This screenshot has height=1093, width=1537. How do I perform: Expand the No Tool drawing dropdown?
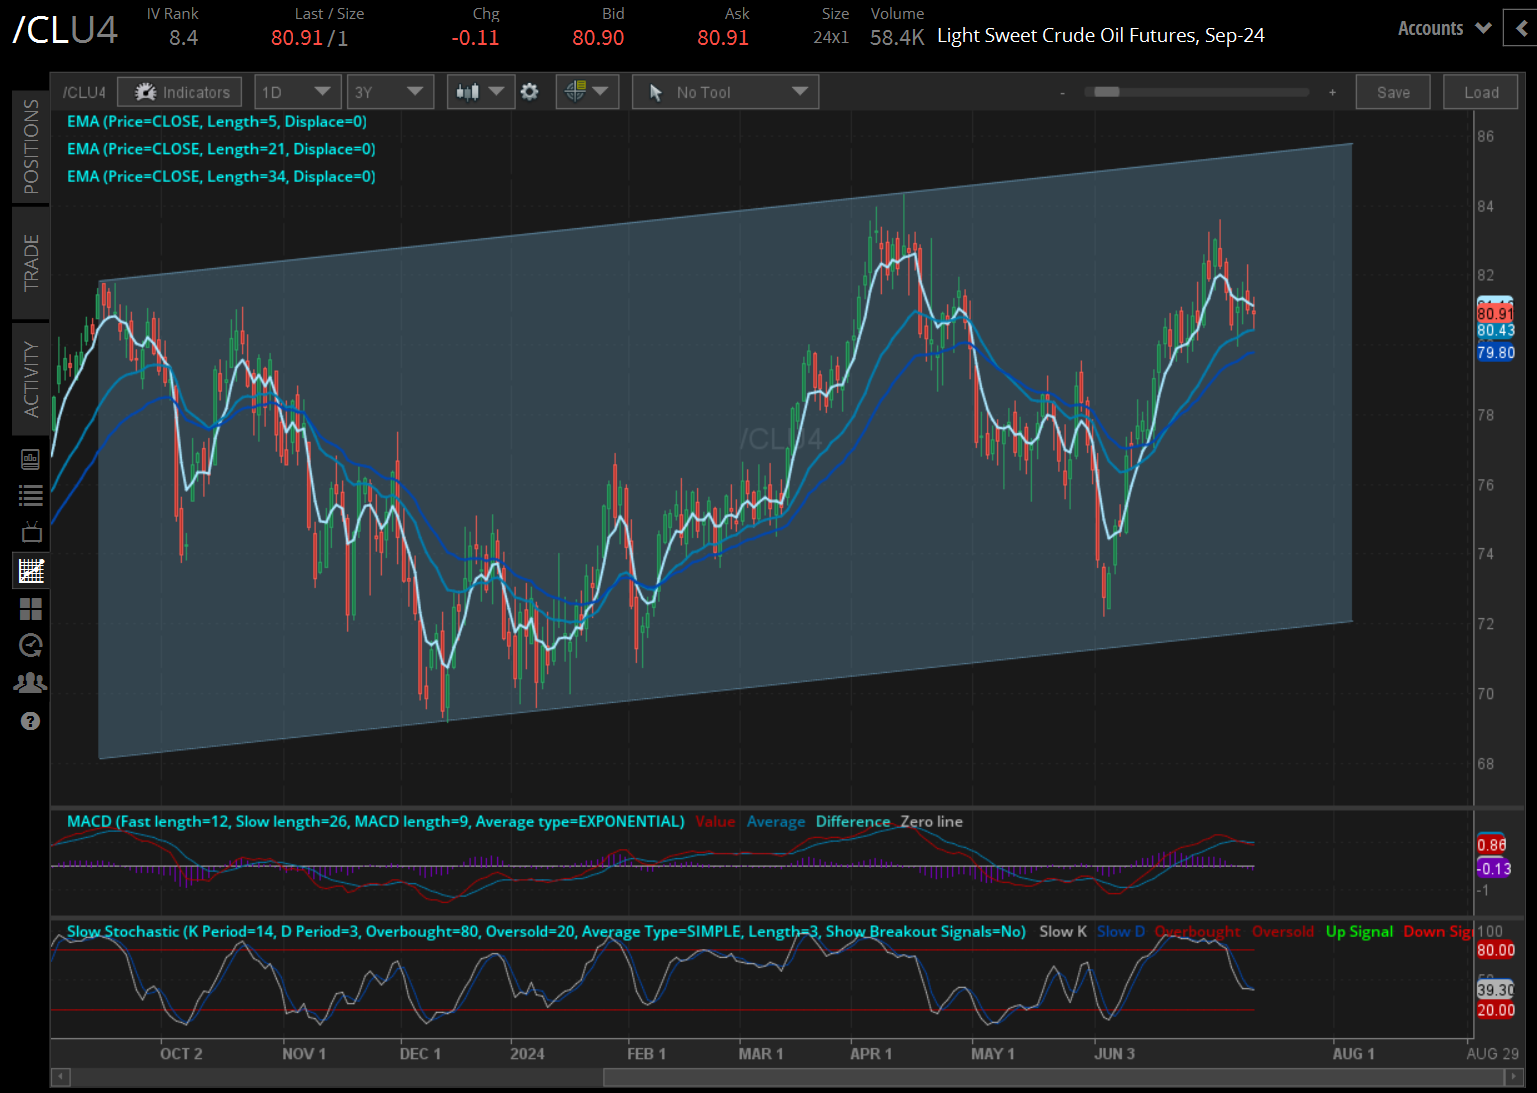(725, 92)
